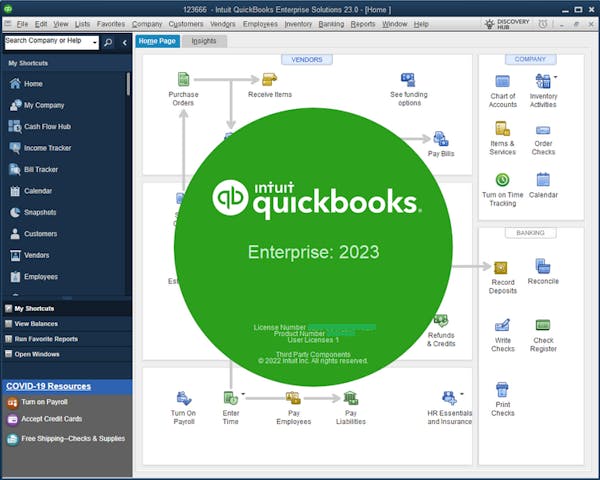Expand the search box dropdown arrow
This screenshot has height=480, width=600.
pos(95,42)
